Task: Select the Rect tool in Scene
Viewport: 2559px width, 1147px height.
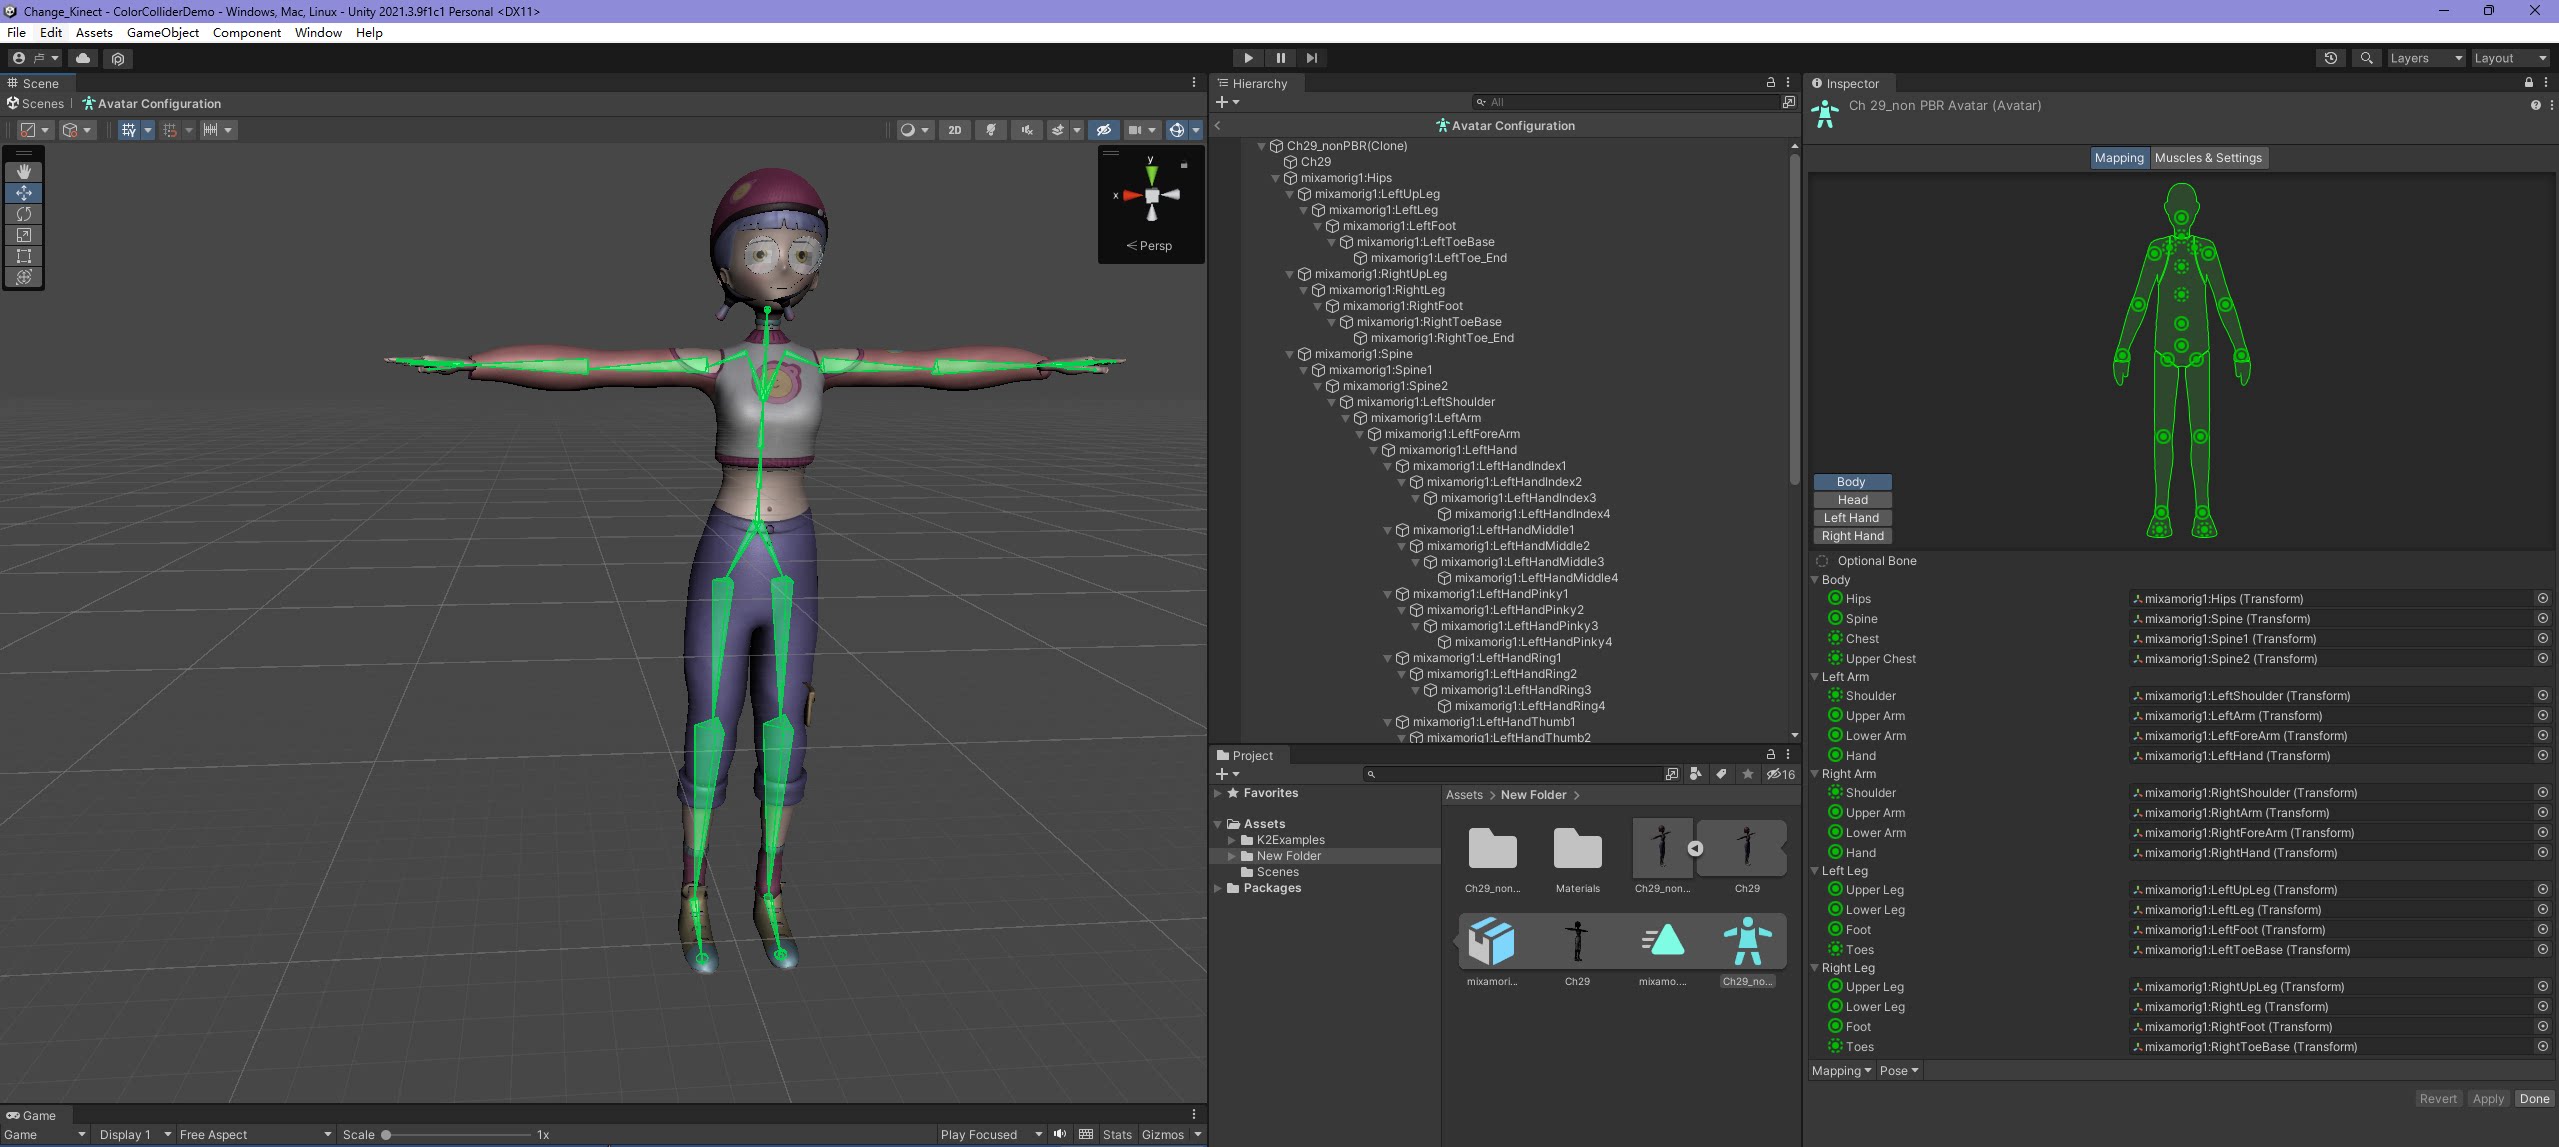Action: click(24, 256)
